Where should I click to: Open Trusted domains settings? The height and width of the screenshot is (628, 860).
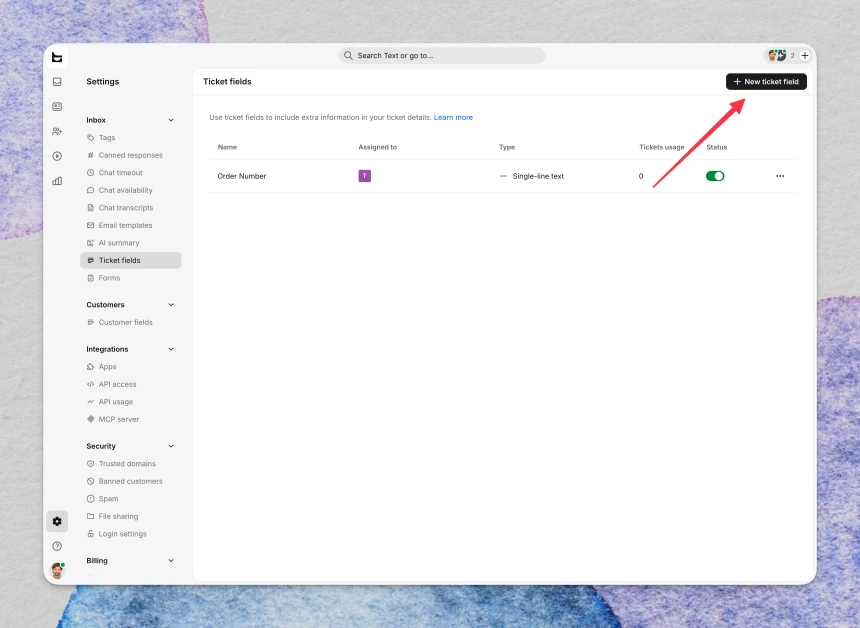[131, 464]
